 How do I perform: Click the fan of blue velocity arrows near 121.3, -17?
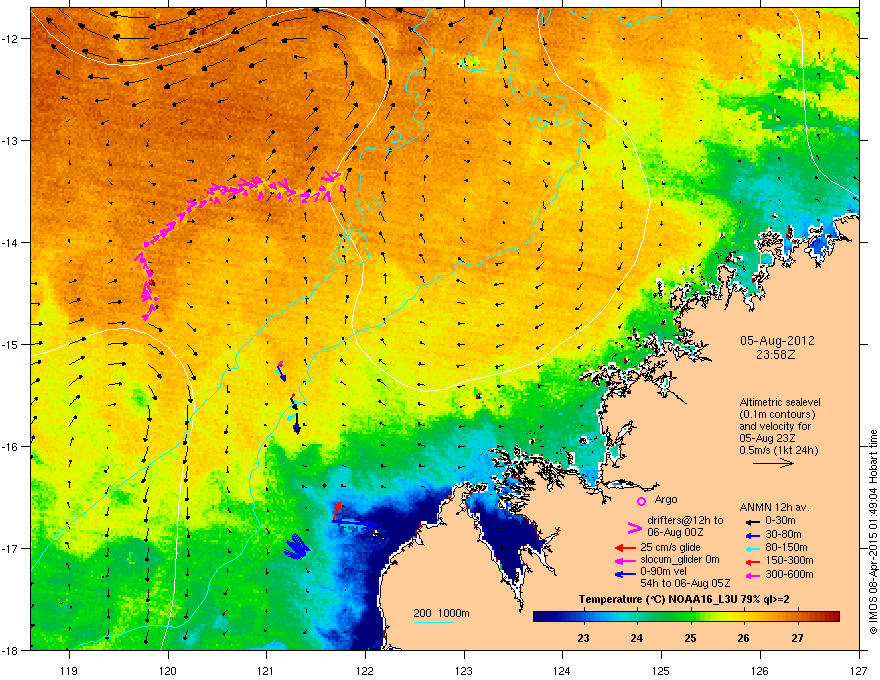click(297, 546)
